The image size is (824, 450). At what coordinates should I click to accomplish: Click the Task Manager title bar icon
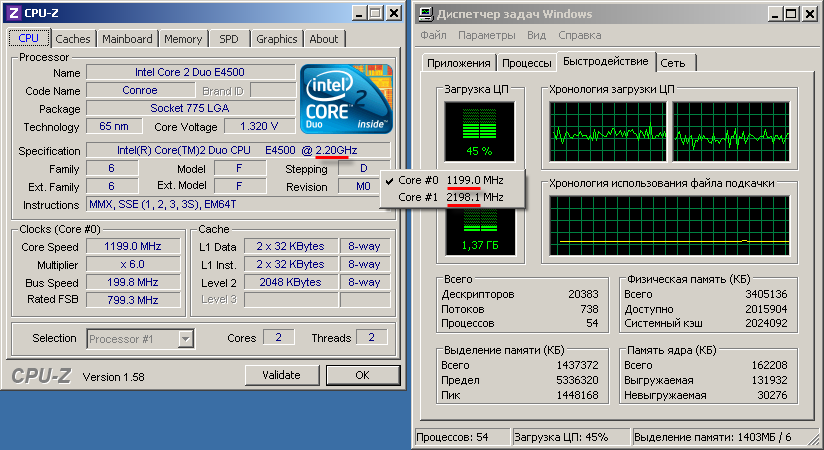[x=426, y=13]
